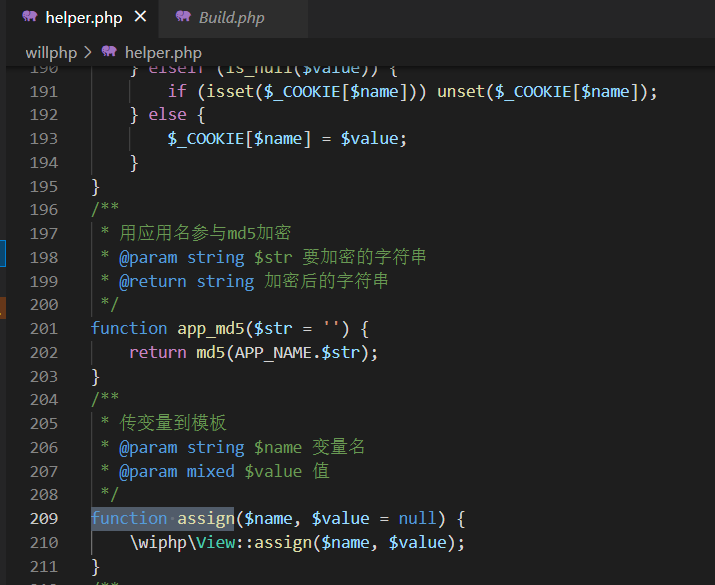Click the highlighted assign function name

pyautogui.click(x=206, y=519)
